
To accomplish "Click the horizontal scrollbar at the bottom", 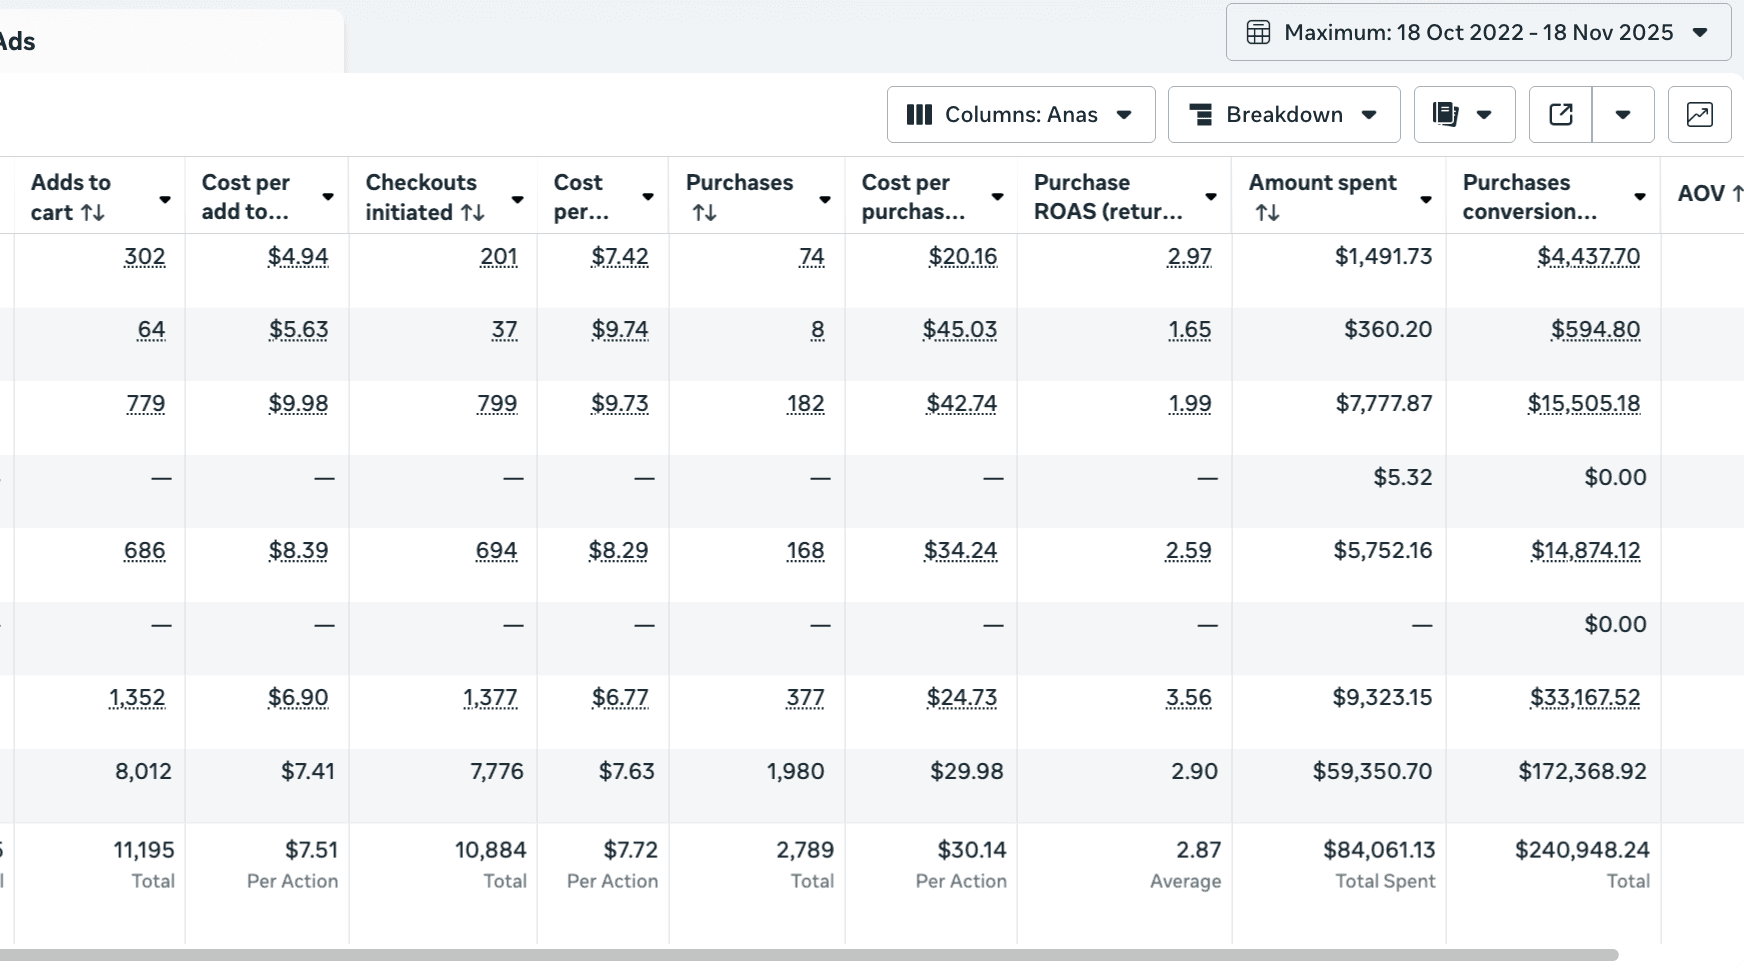I will coord(800,955).
